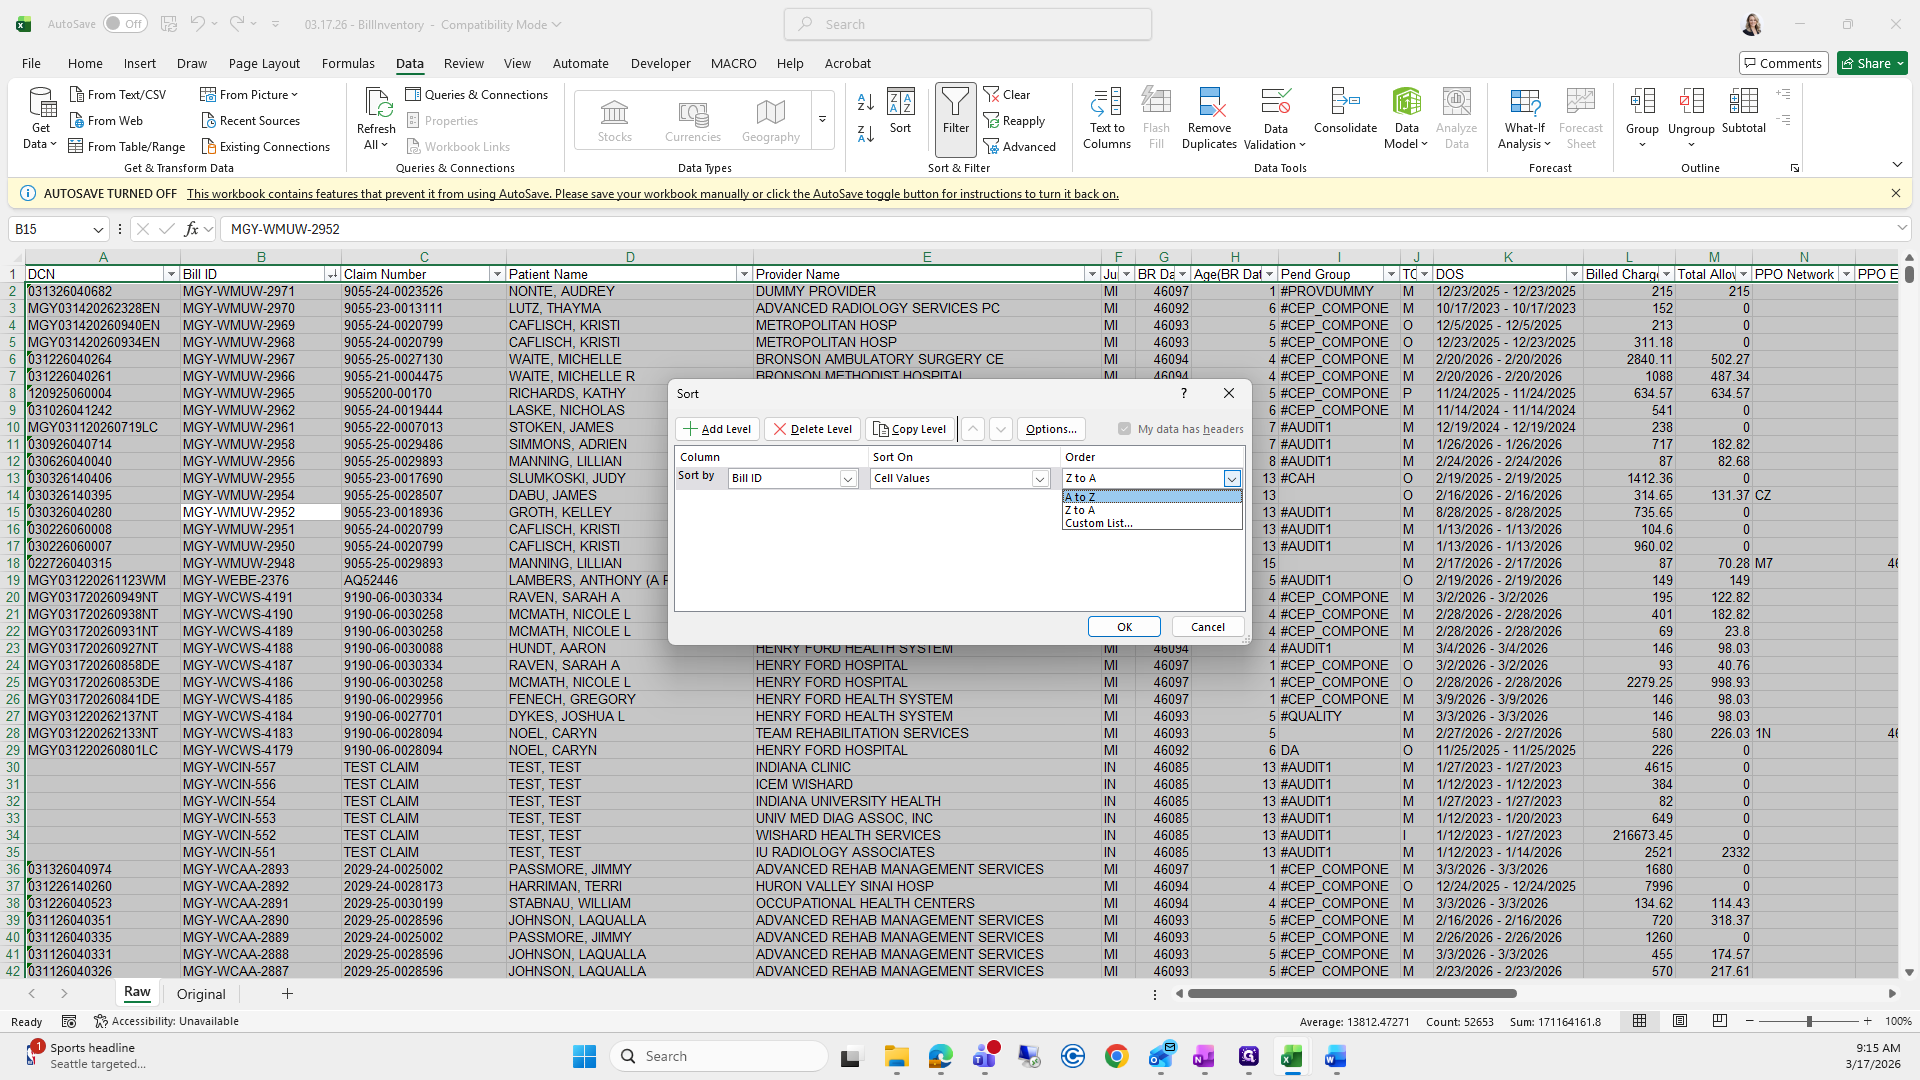This screenshot has width=1920, height=1080.
Task: Toggle the AutoSave switch
Action: tap(125, 24)
